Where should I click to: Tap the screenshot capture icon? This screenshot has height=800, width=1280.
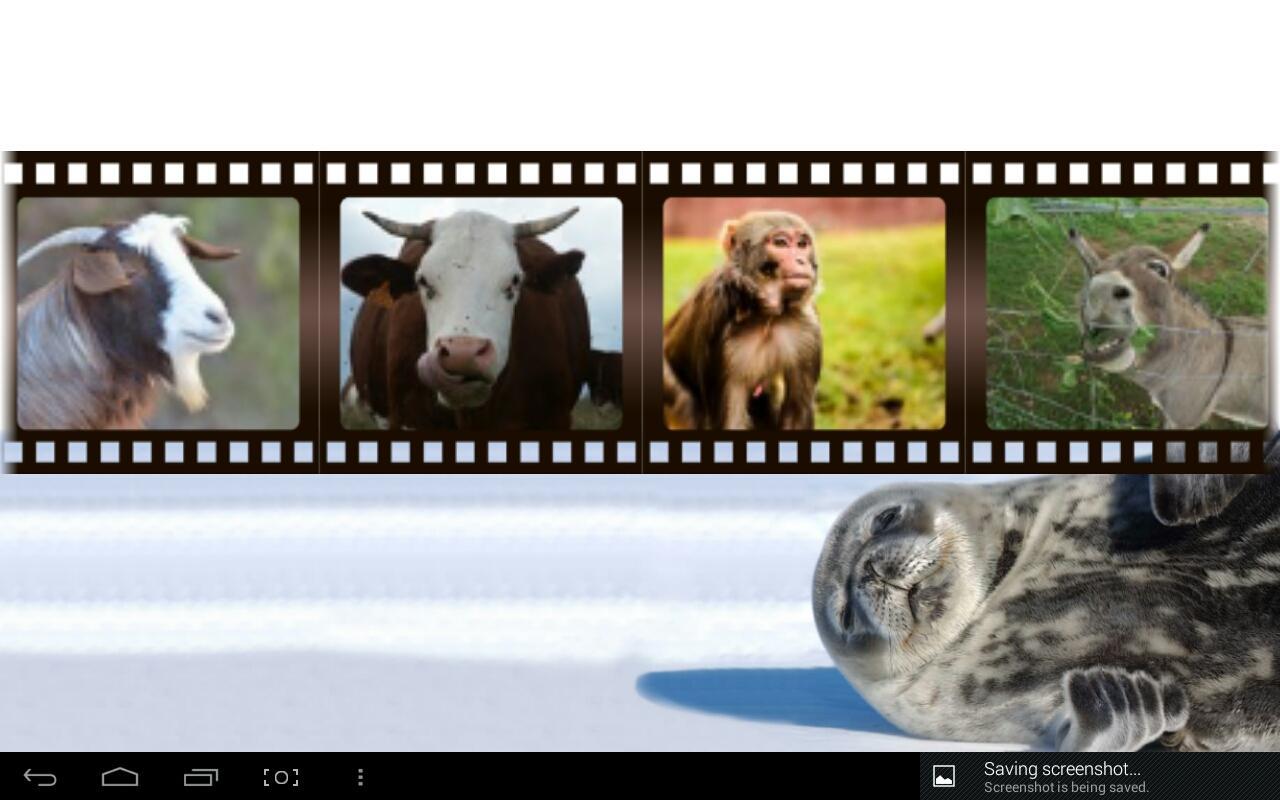click(x=280, y=777)
